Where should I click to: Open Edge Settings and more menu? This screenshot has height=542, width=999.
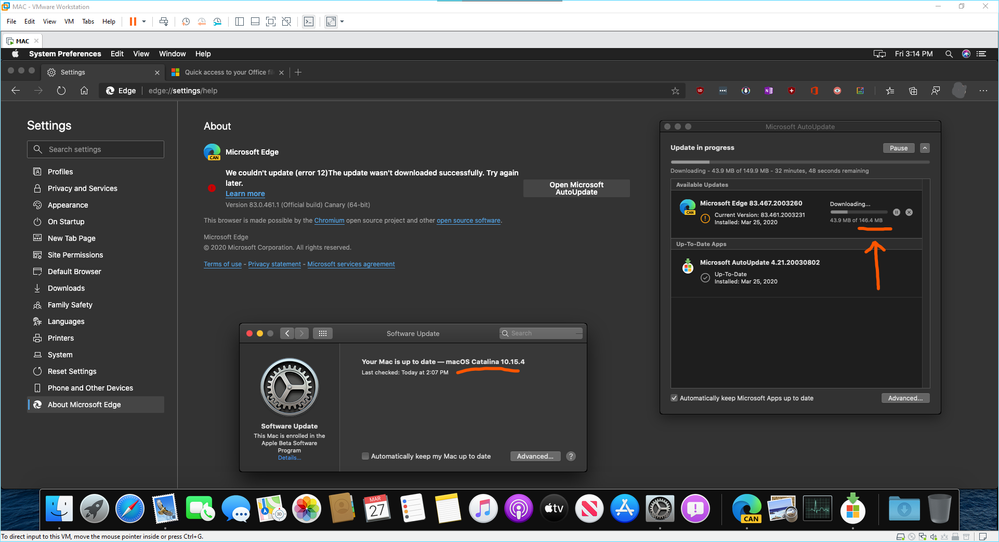(x=983, y=90)
